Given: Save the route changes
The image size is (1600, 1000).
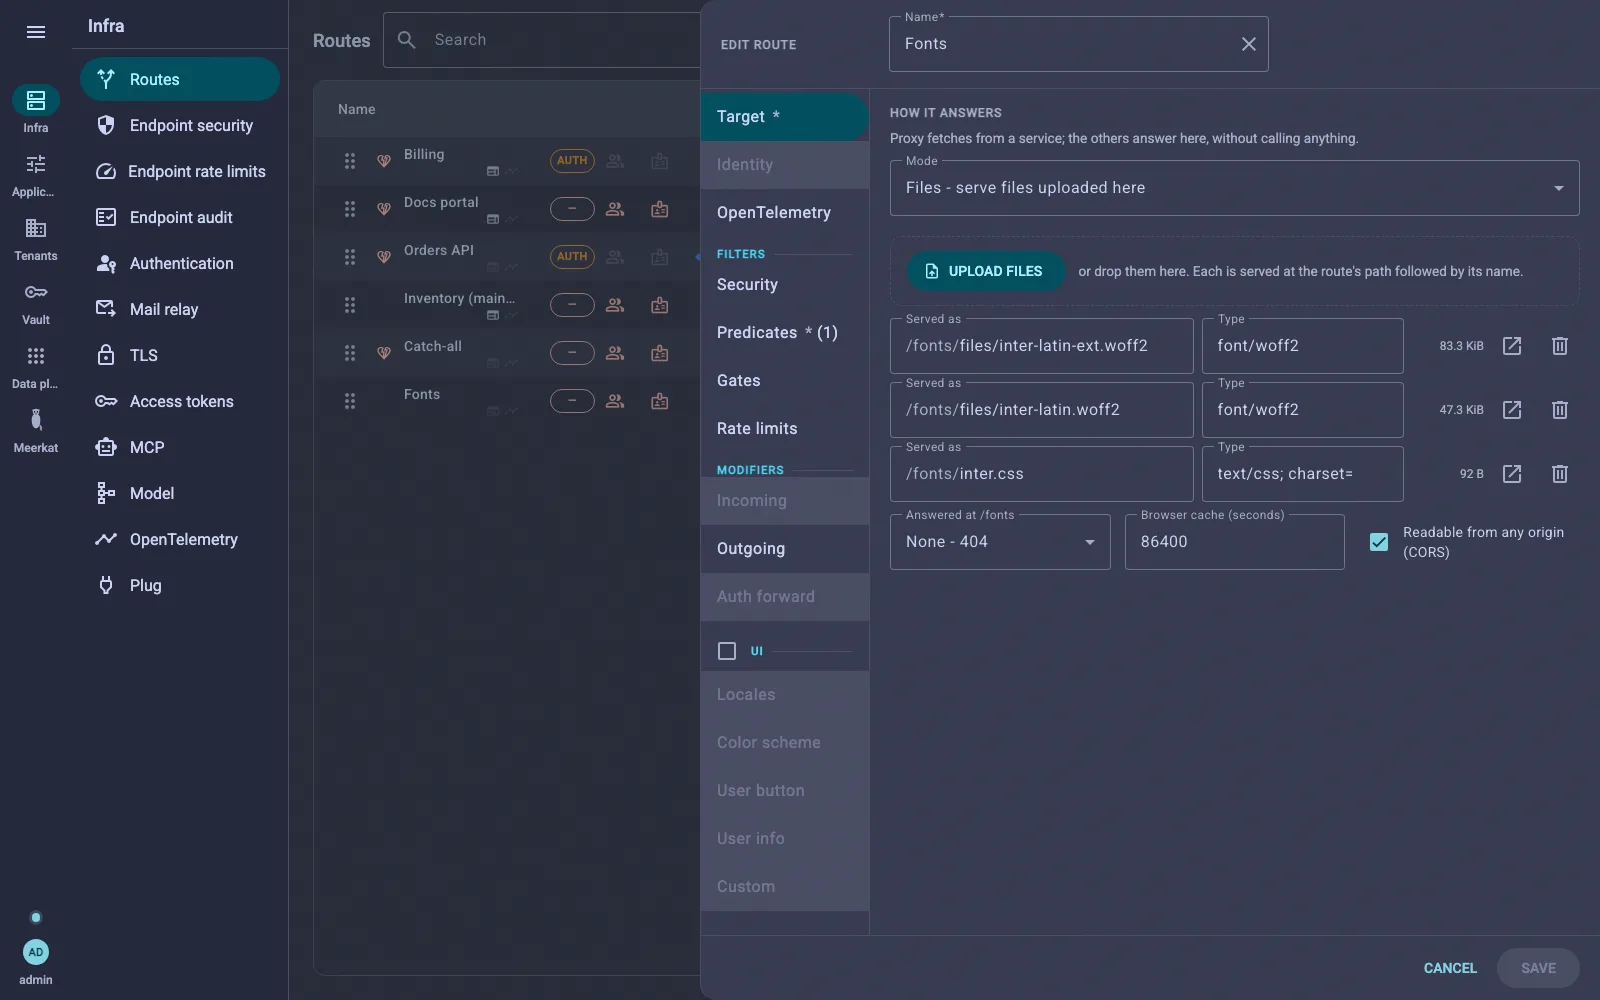Looking at the screenshot, I should [1538, 968].
